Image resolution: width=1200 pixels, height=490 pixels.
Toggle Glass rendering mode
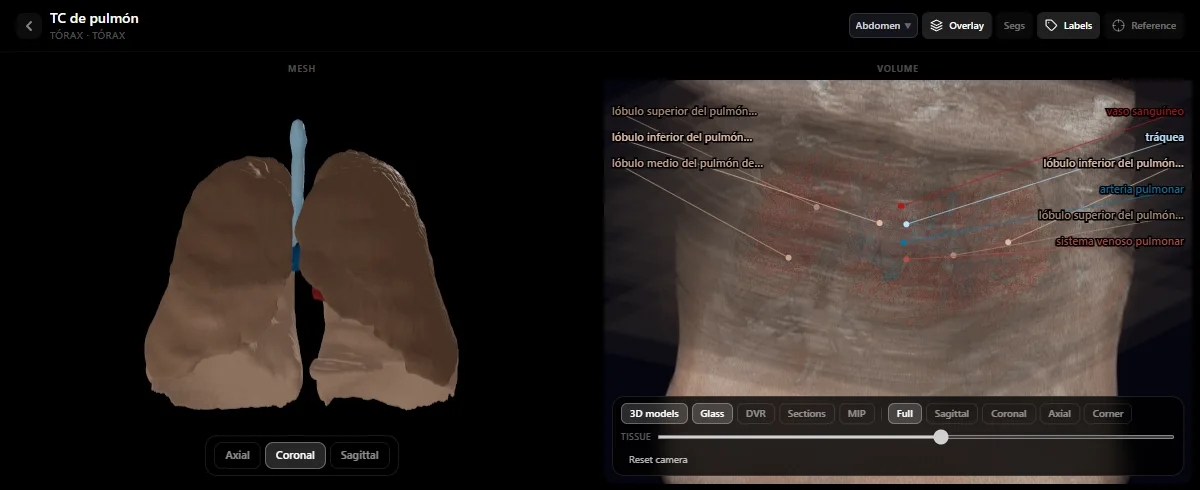coord(712,413)
